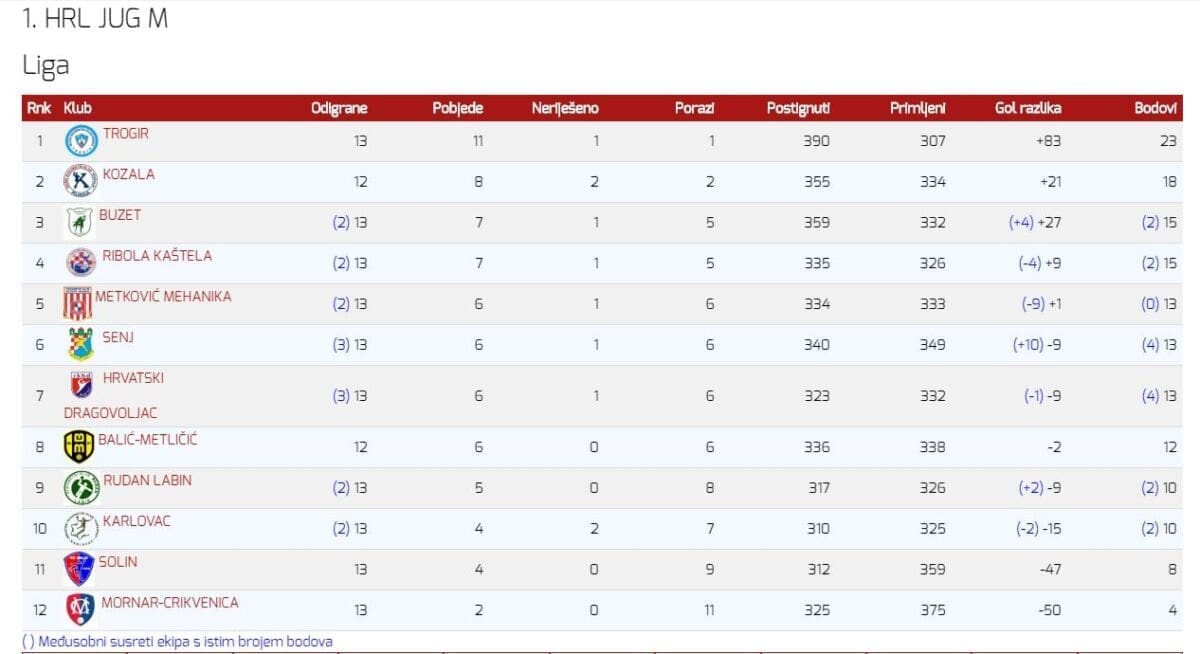This screenshot has width=1200, height=654.
Task: Click the Mornar-Crikvenica club badge
Action: pyautogui.click(x=80, y=609)
